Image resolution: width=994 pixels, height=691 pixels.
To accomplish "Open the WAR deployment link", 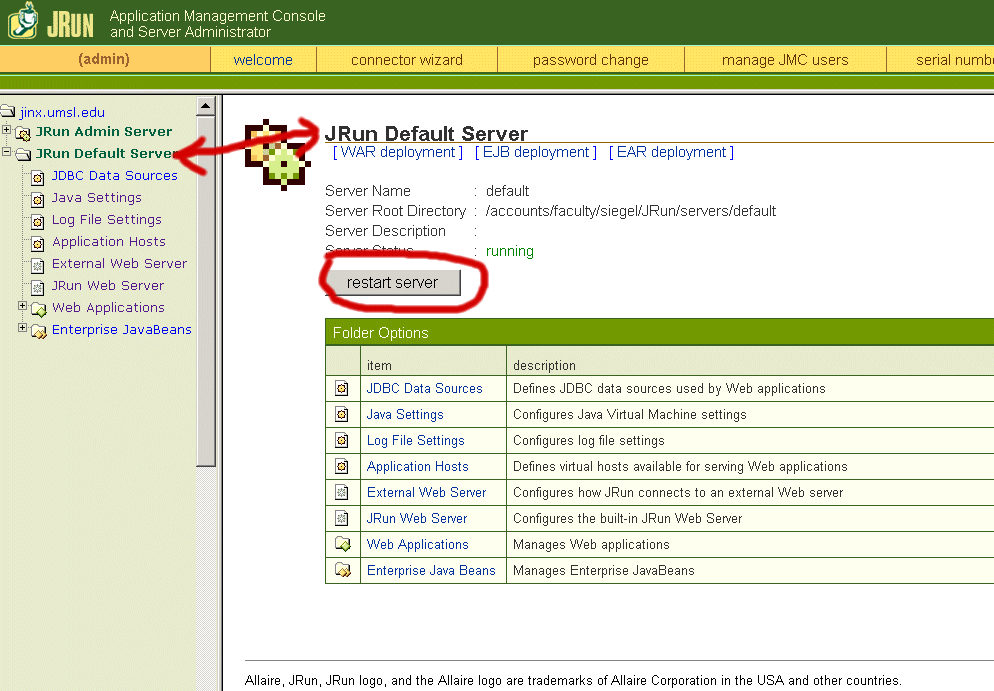I will (398, 153).
